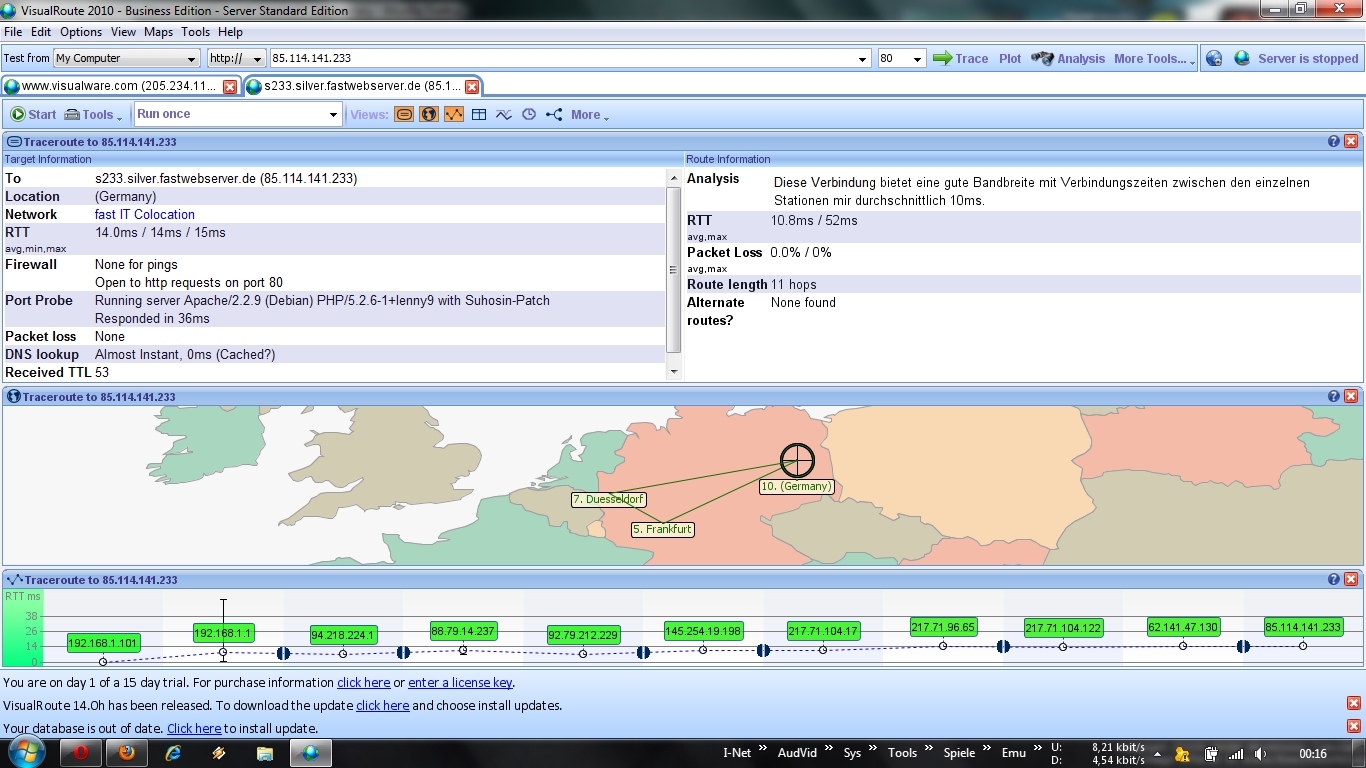Dismiss the VisualRoute 14.0h update notice

1354,704
